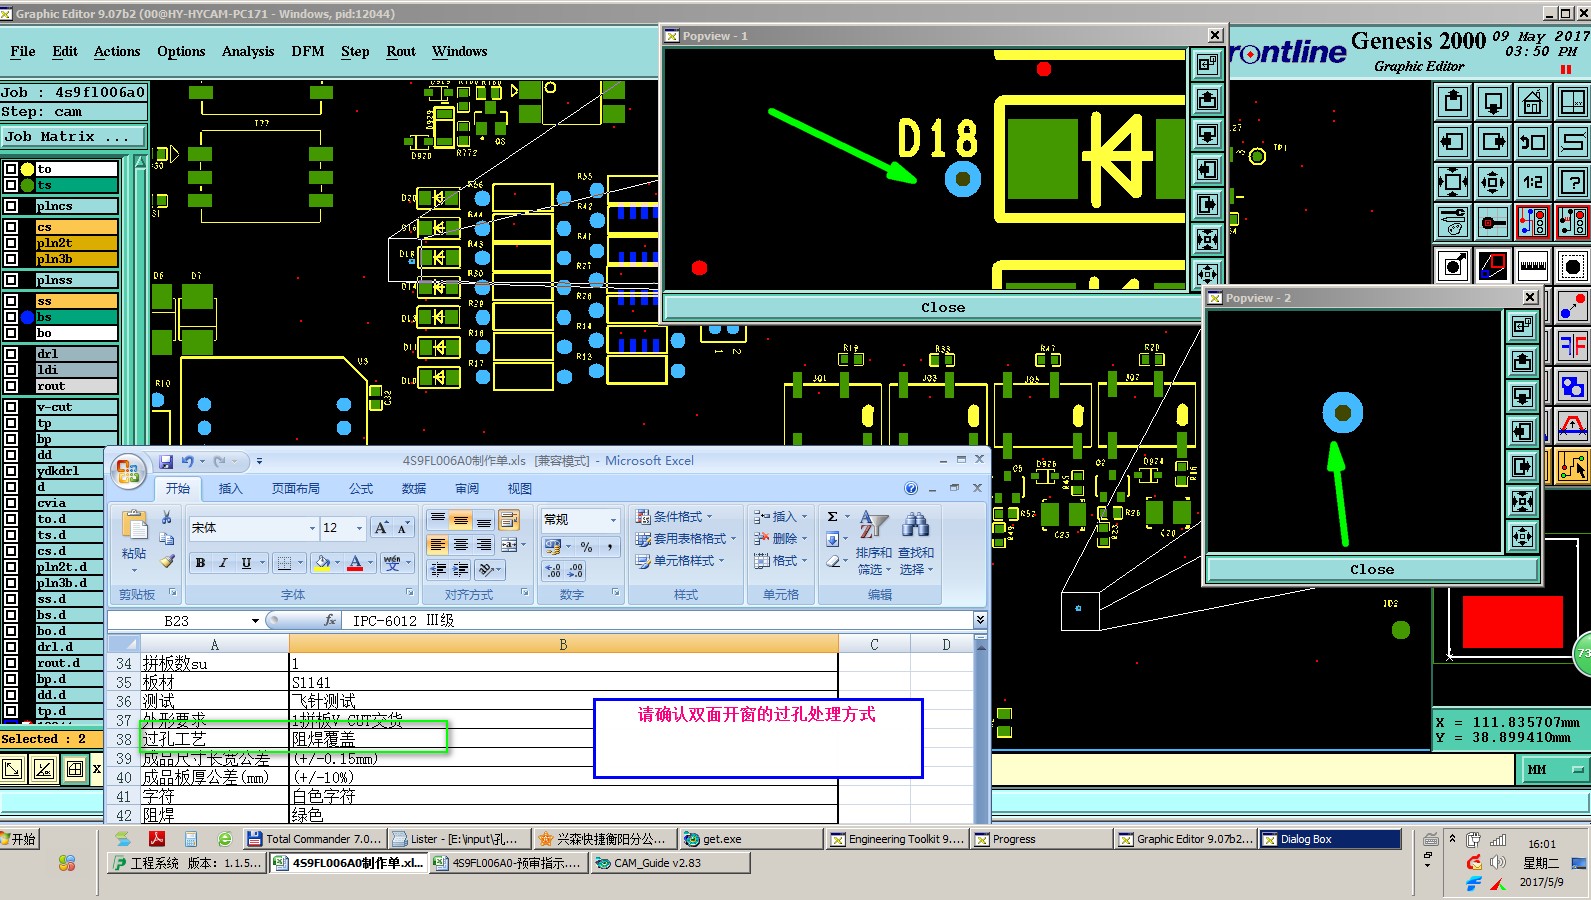
Task: Click the Format Painter brush in Excel
Action: pyautogui.click(x=167, y=561)
